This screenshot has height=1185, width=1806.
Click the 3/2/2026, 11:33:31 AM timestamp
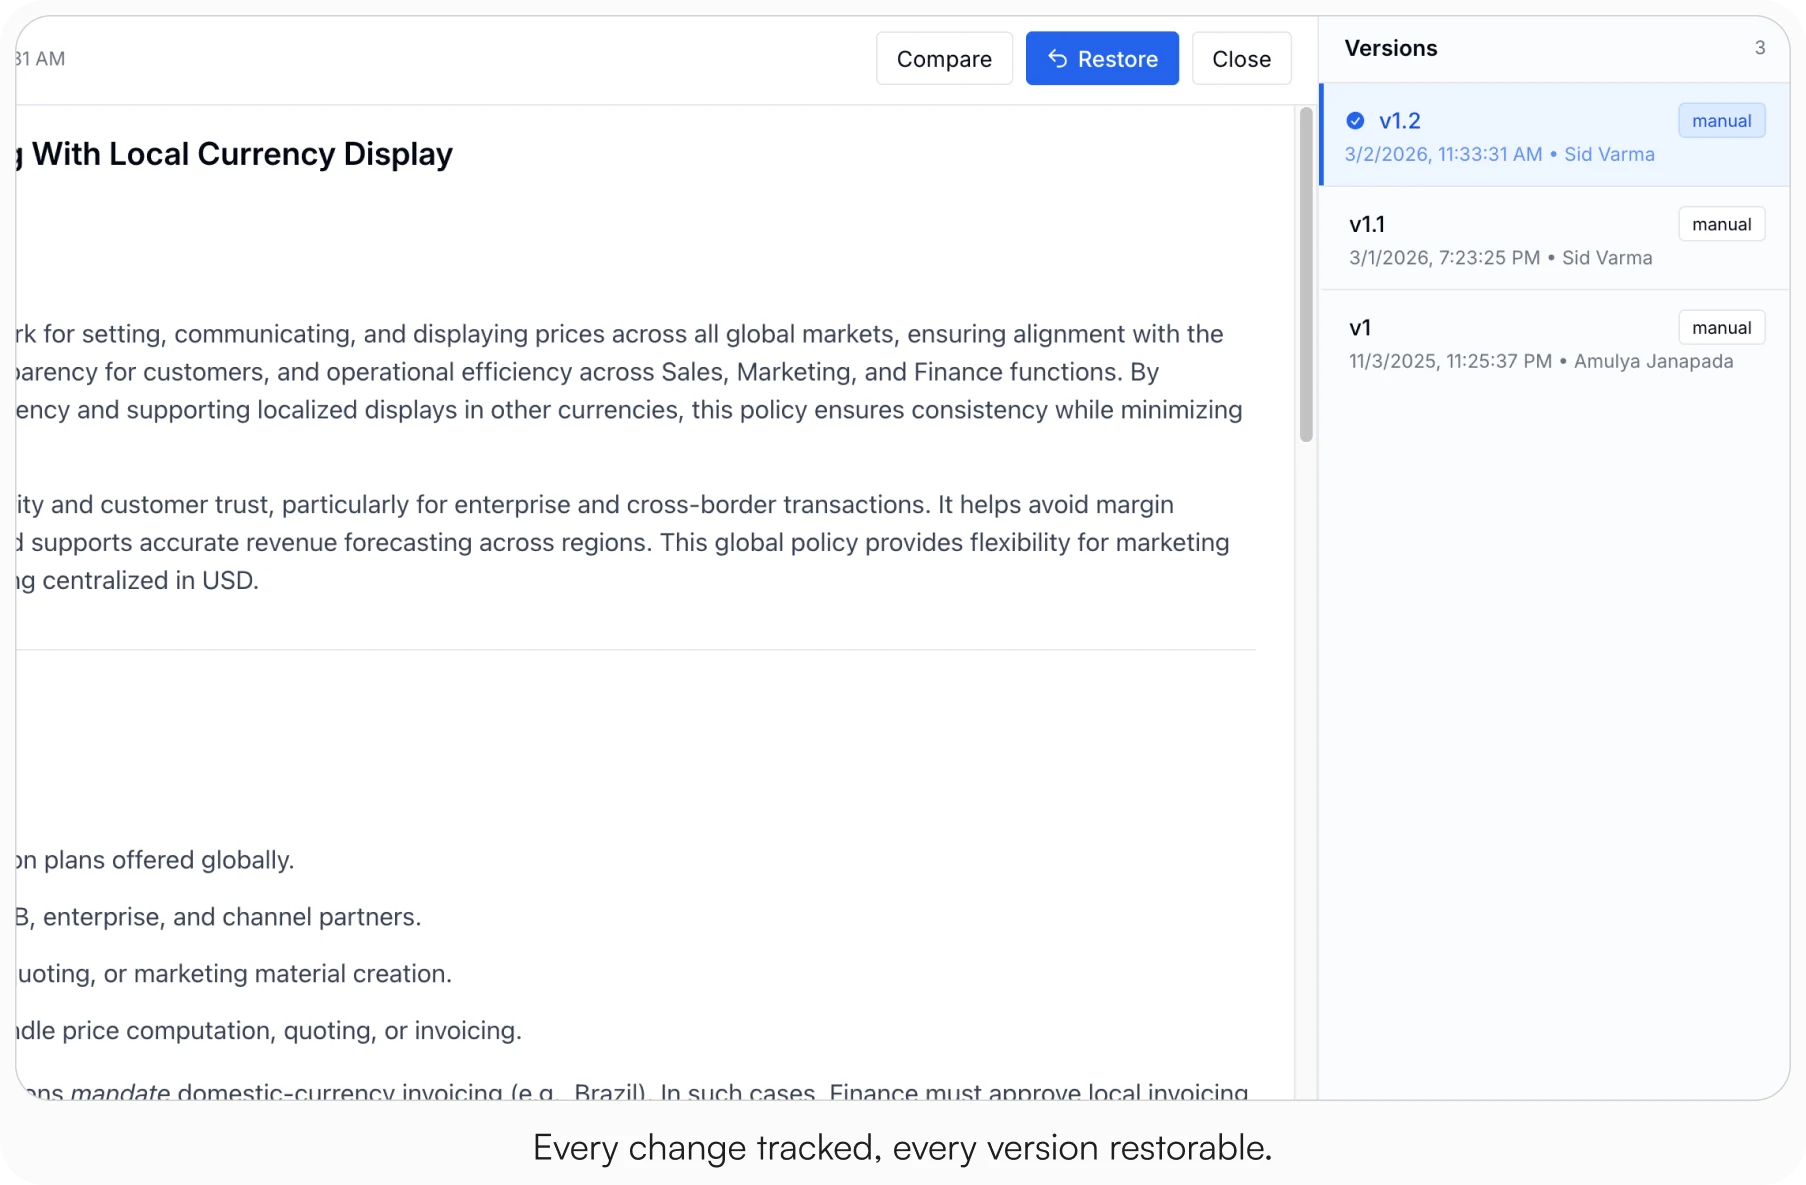1443,154
